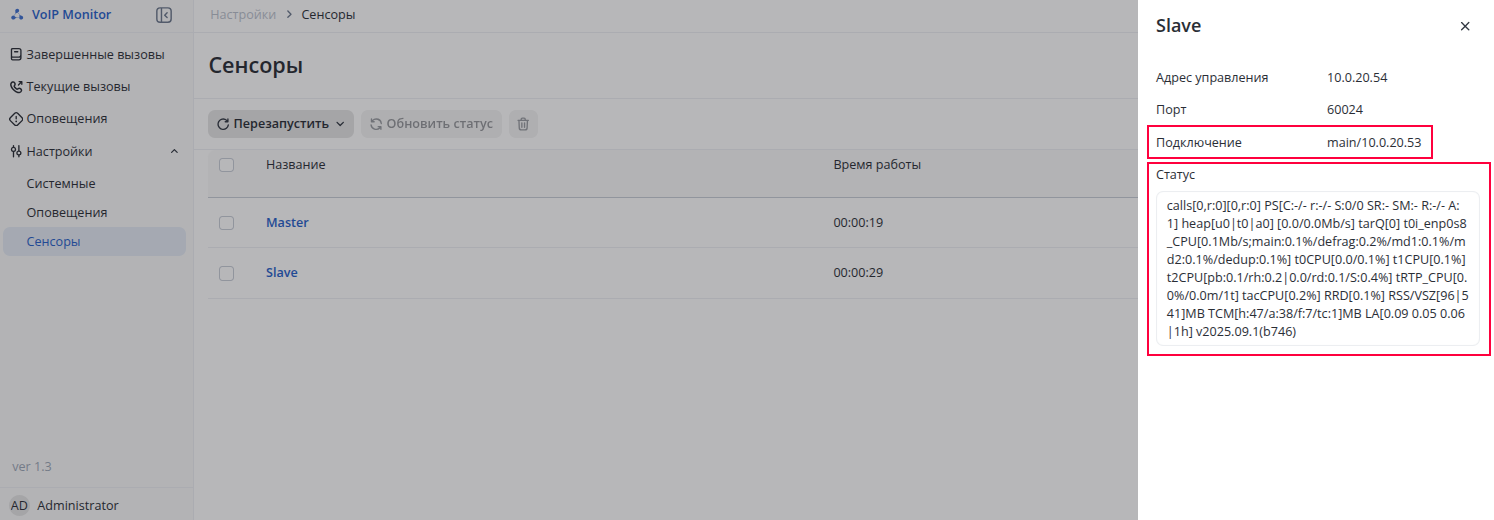Screen dimensions: 1494x520
Task: Open Оповещения under Настройки submenu
Action: (x=67, y=213)
